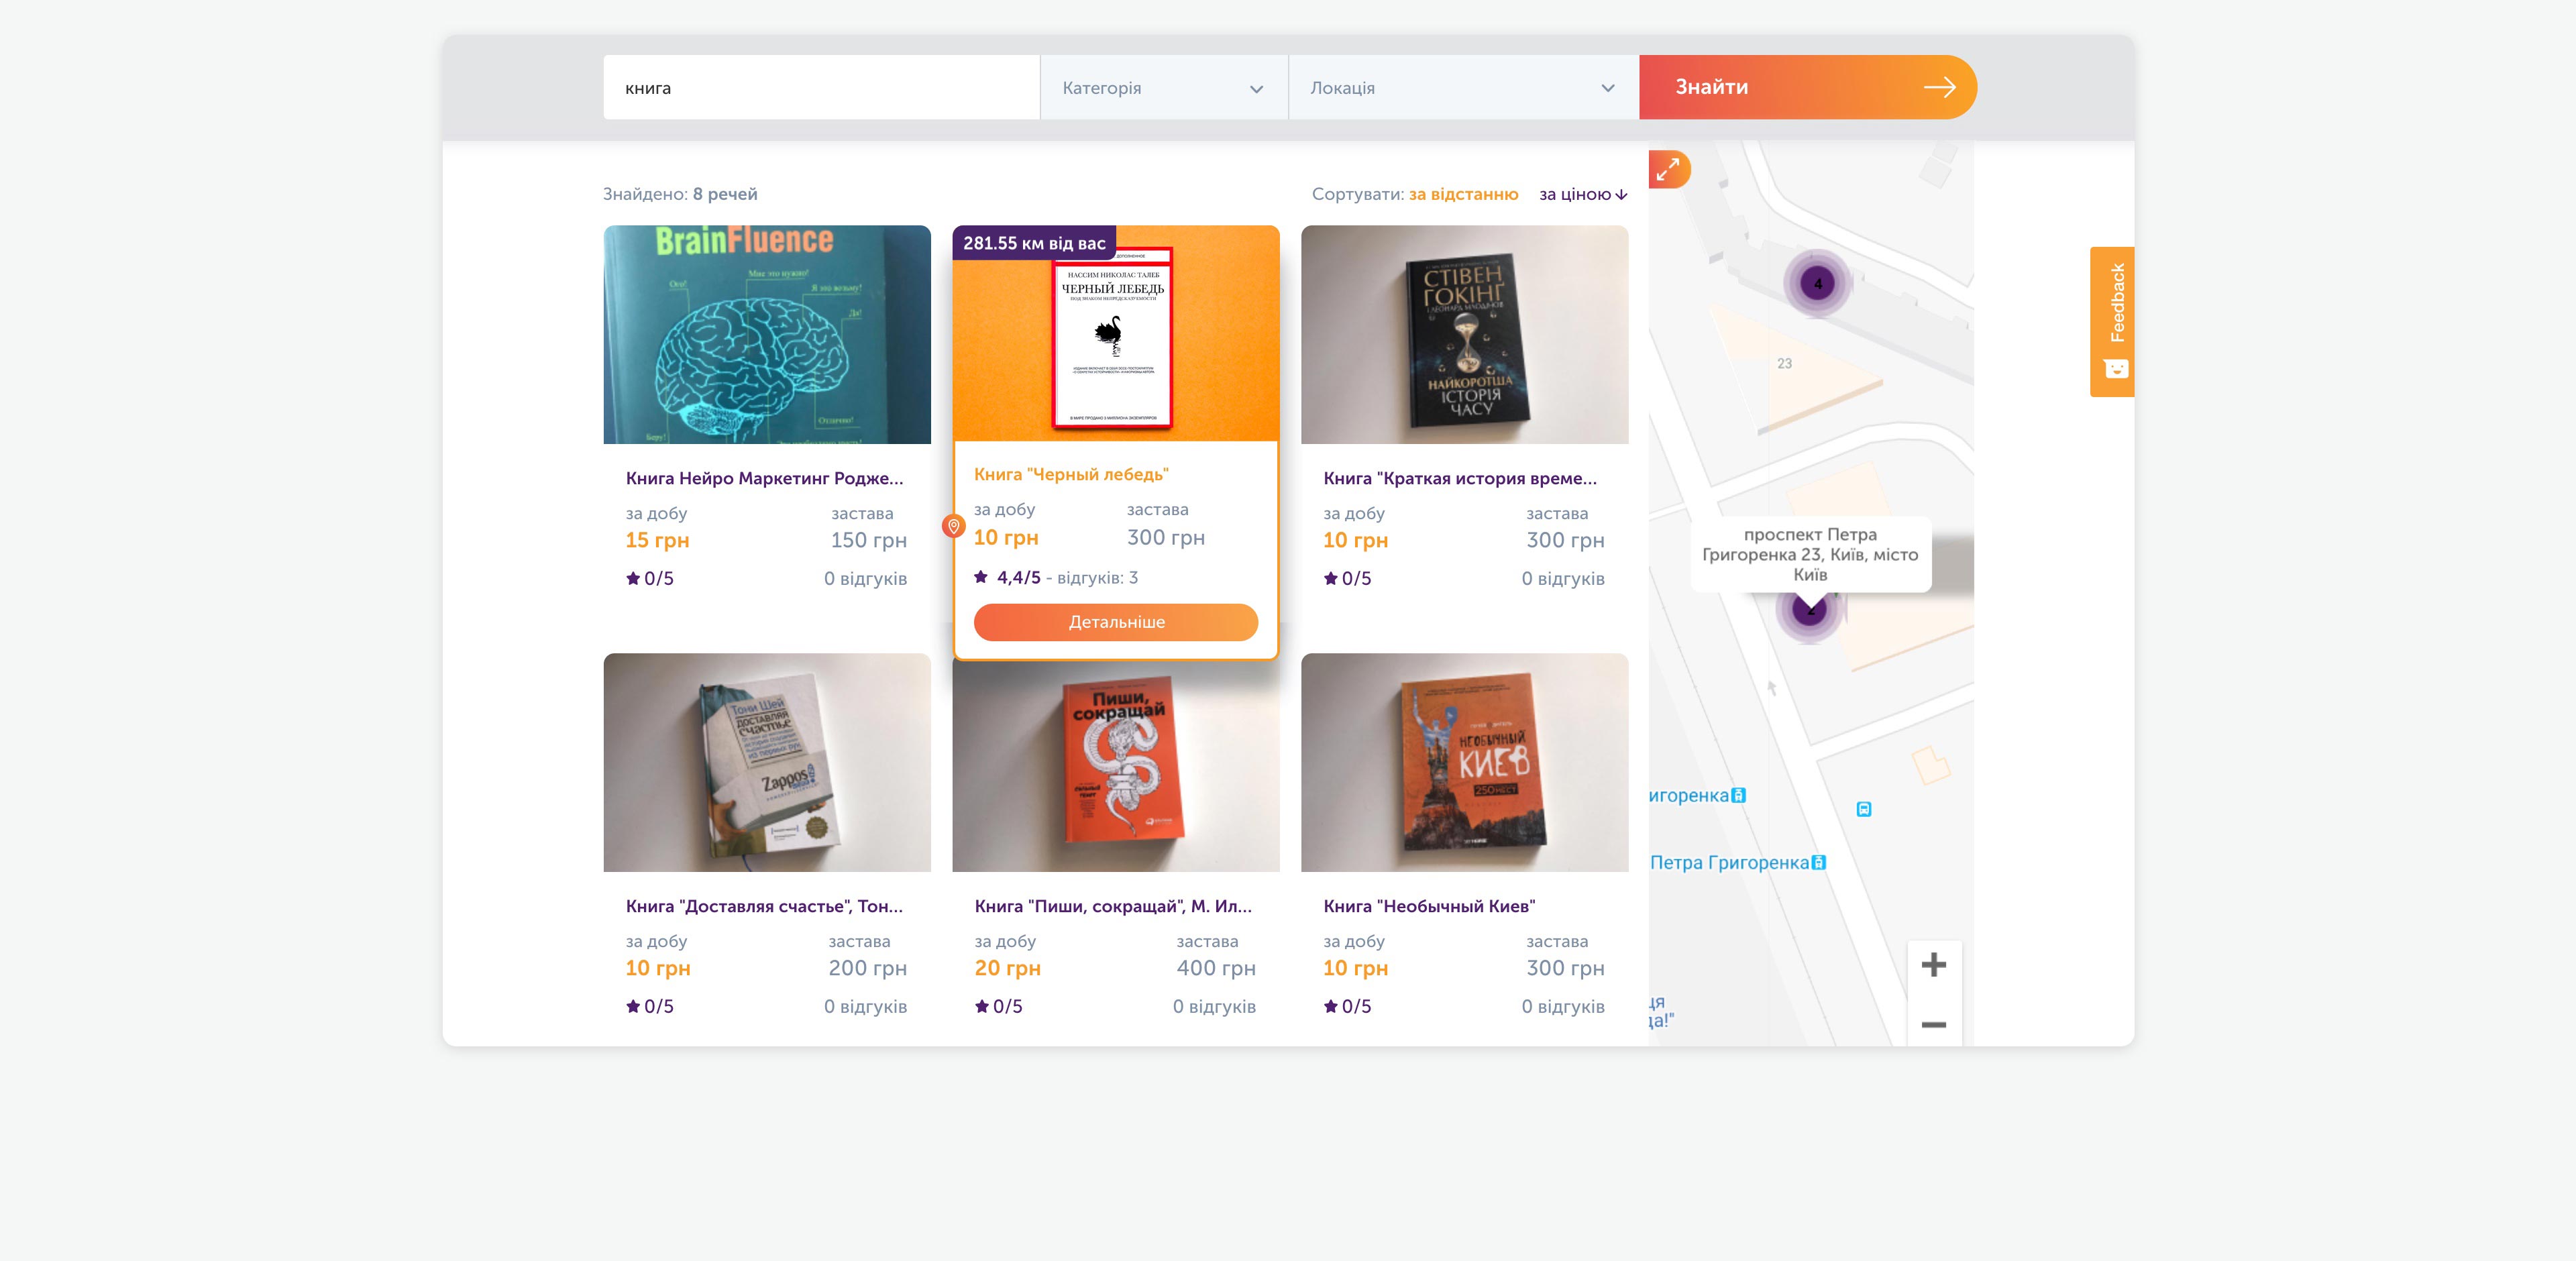The image size is (2576, 1261).
Task: Zoom out the map with minus icon
Action: [x=1934, y=1024]
